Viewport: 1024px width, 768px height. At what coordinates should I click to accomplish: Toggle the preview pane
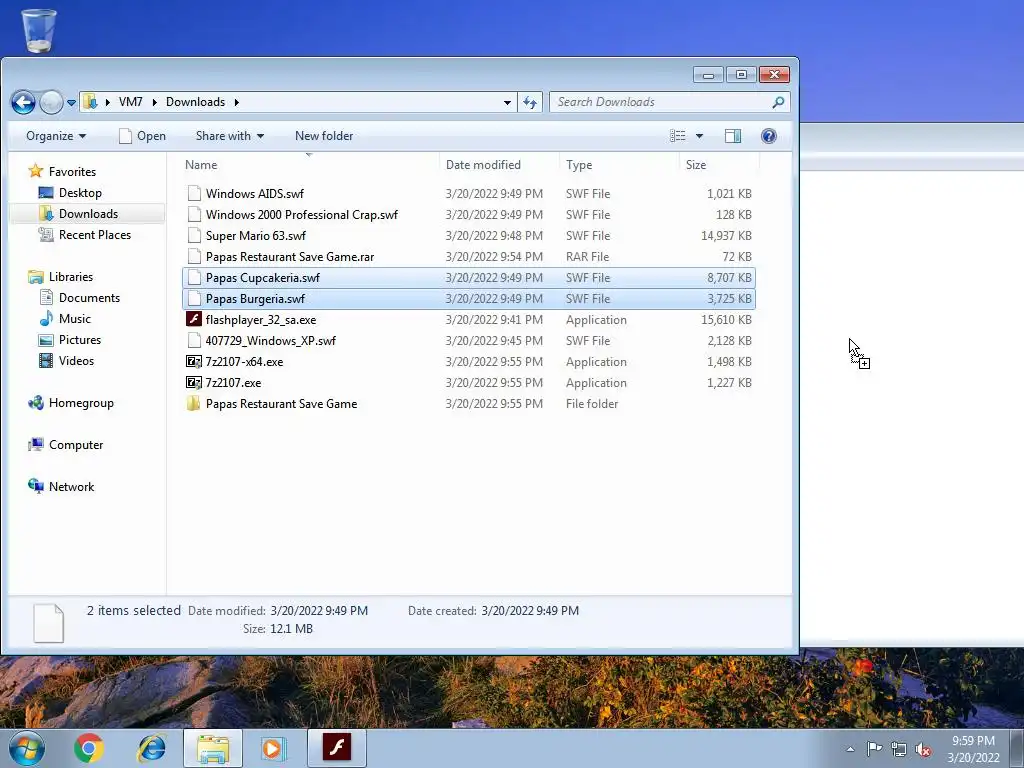click(x=733, y=136)
